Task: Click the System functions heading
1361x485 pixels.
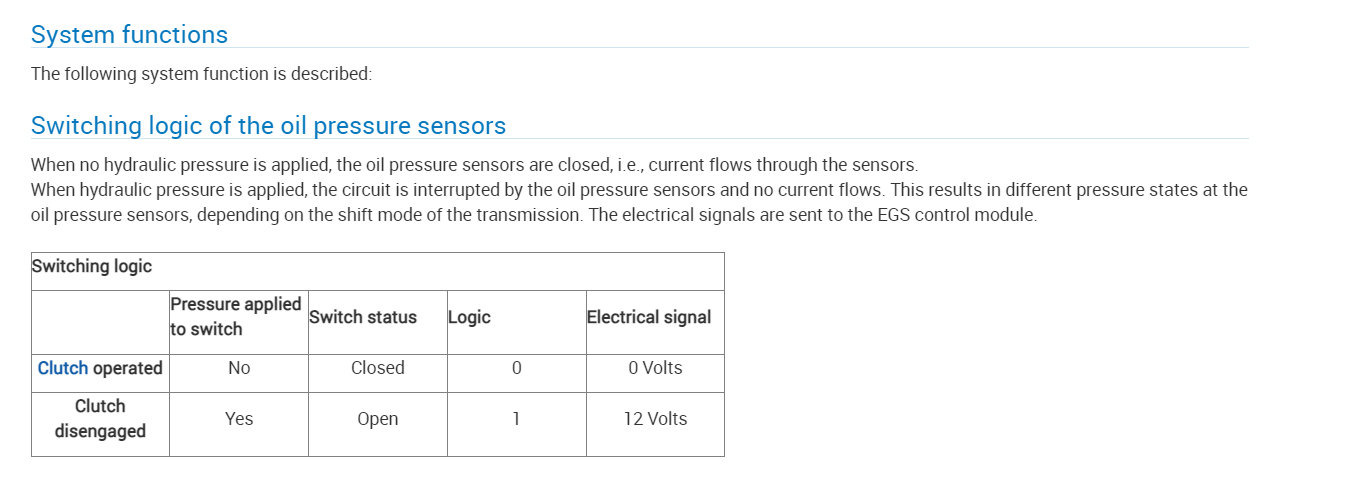Action: click(x=129, y=35)
